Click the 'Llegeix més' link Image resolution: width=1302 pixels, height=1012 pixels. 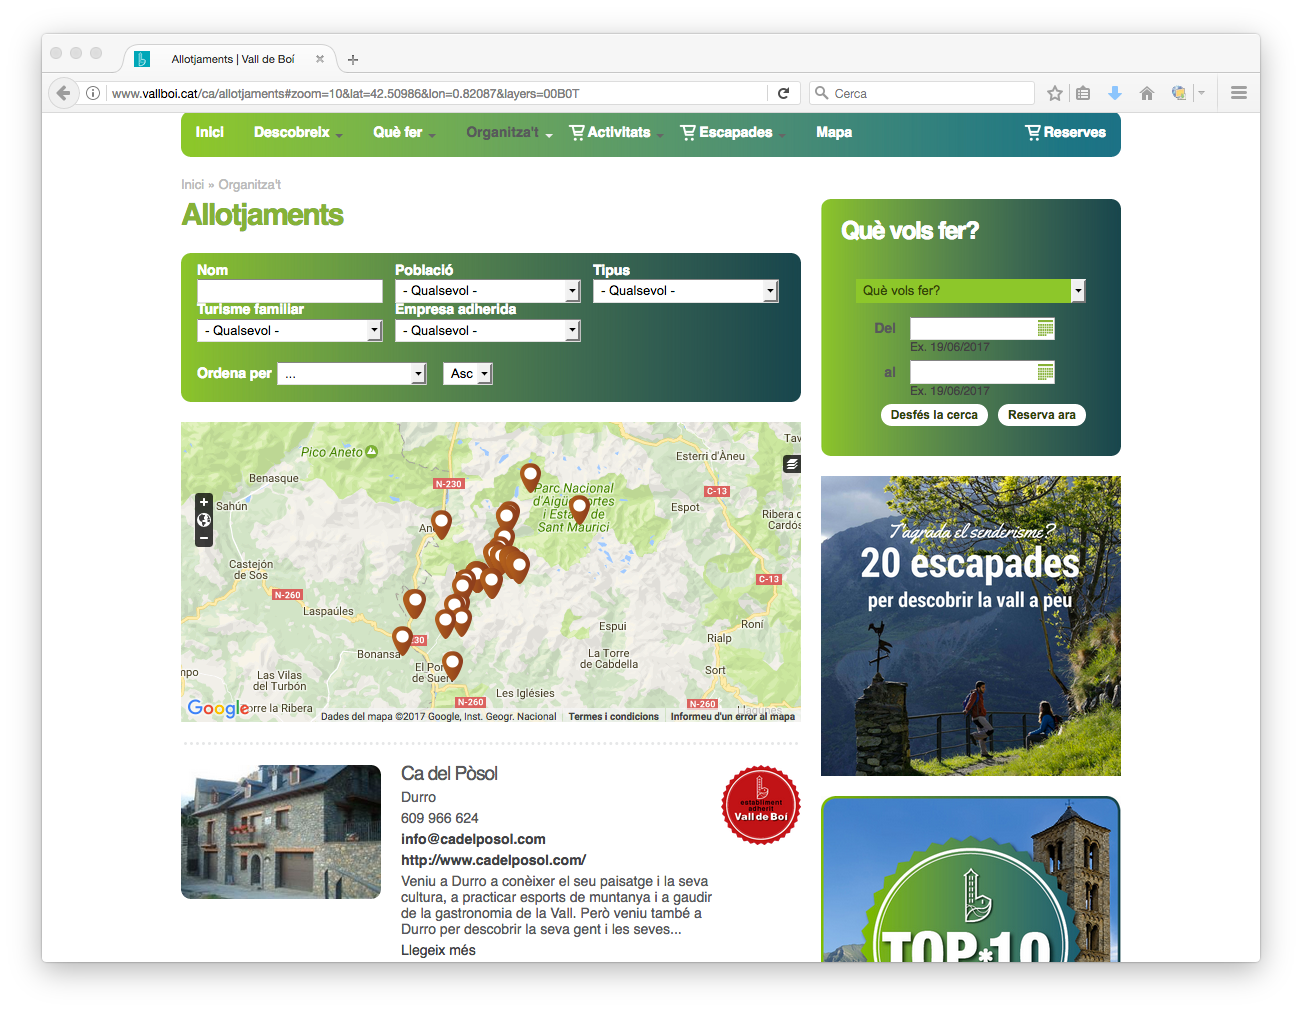(438, 950)
